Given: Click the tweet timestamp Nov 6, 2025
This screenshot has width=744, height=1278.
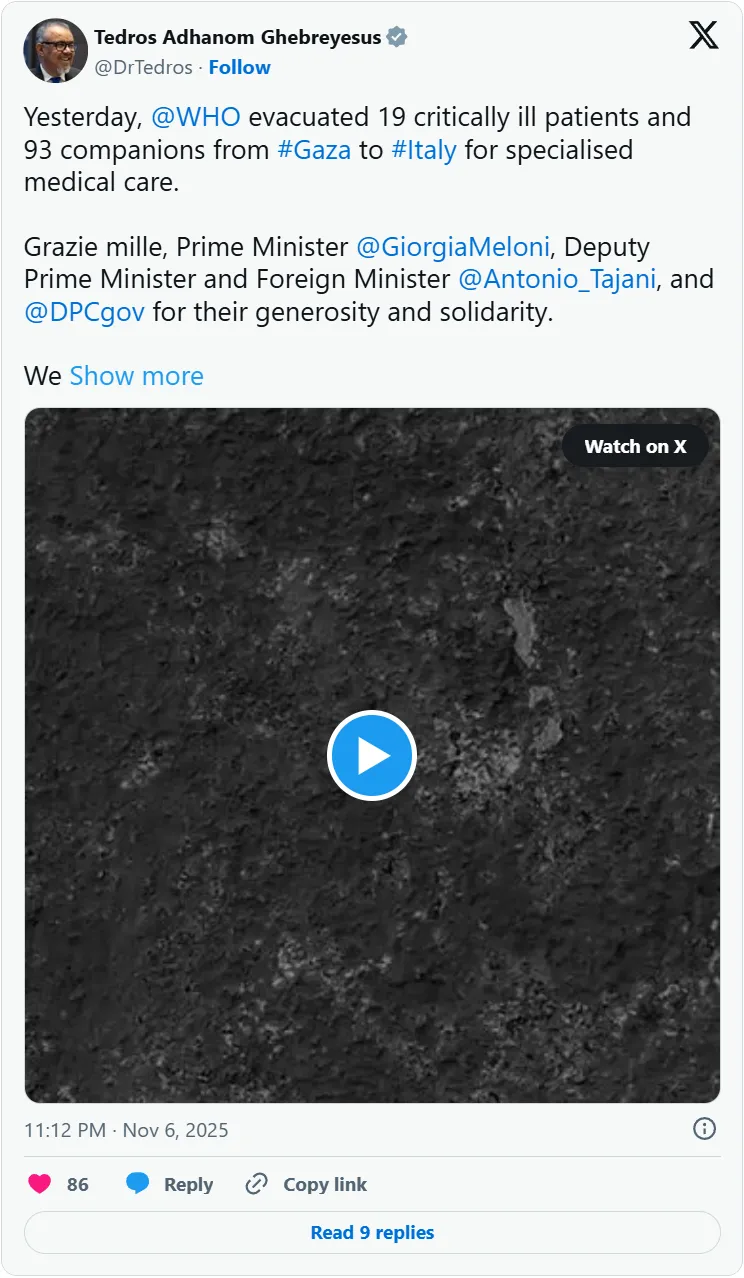Looking at the screenshot, I should [126, 1130].
